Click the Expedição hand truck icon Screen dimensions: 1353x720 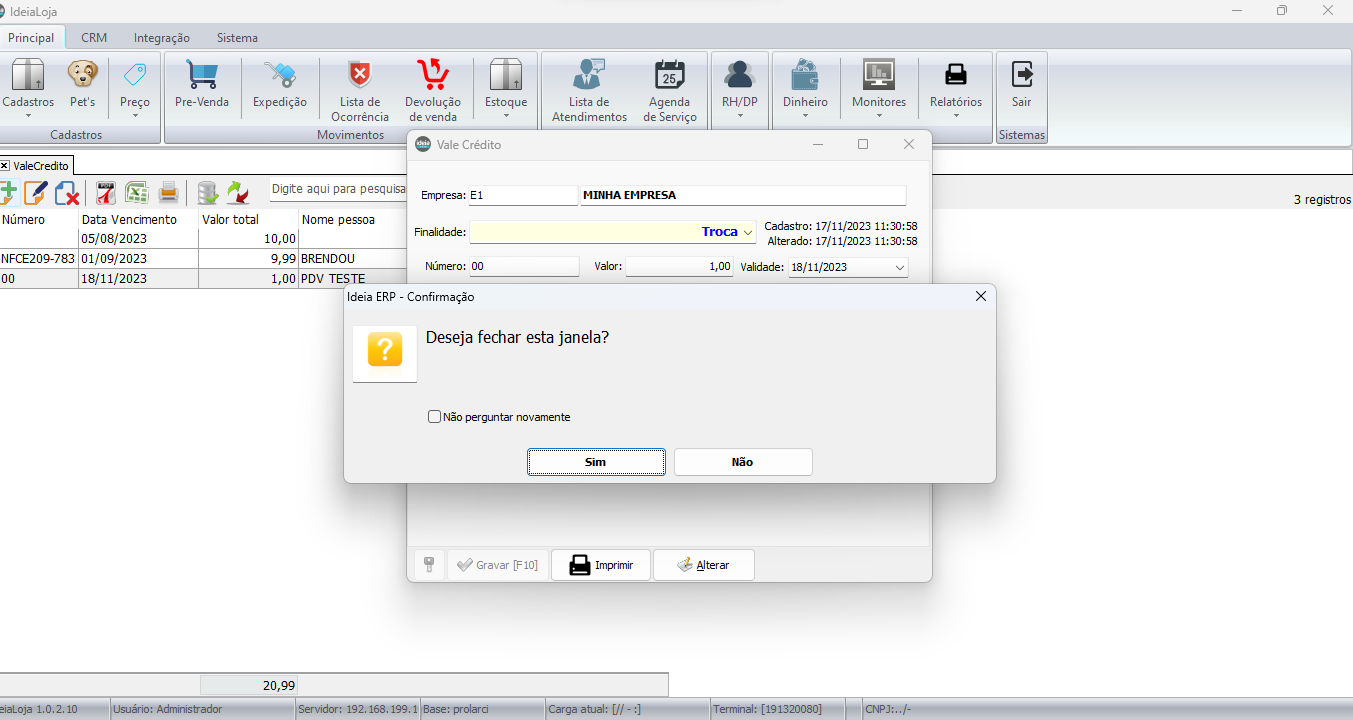[280, 76]
